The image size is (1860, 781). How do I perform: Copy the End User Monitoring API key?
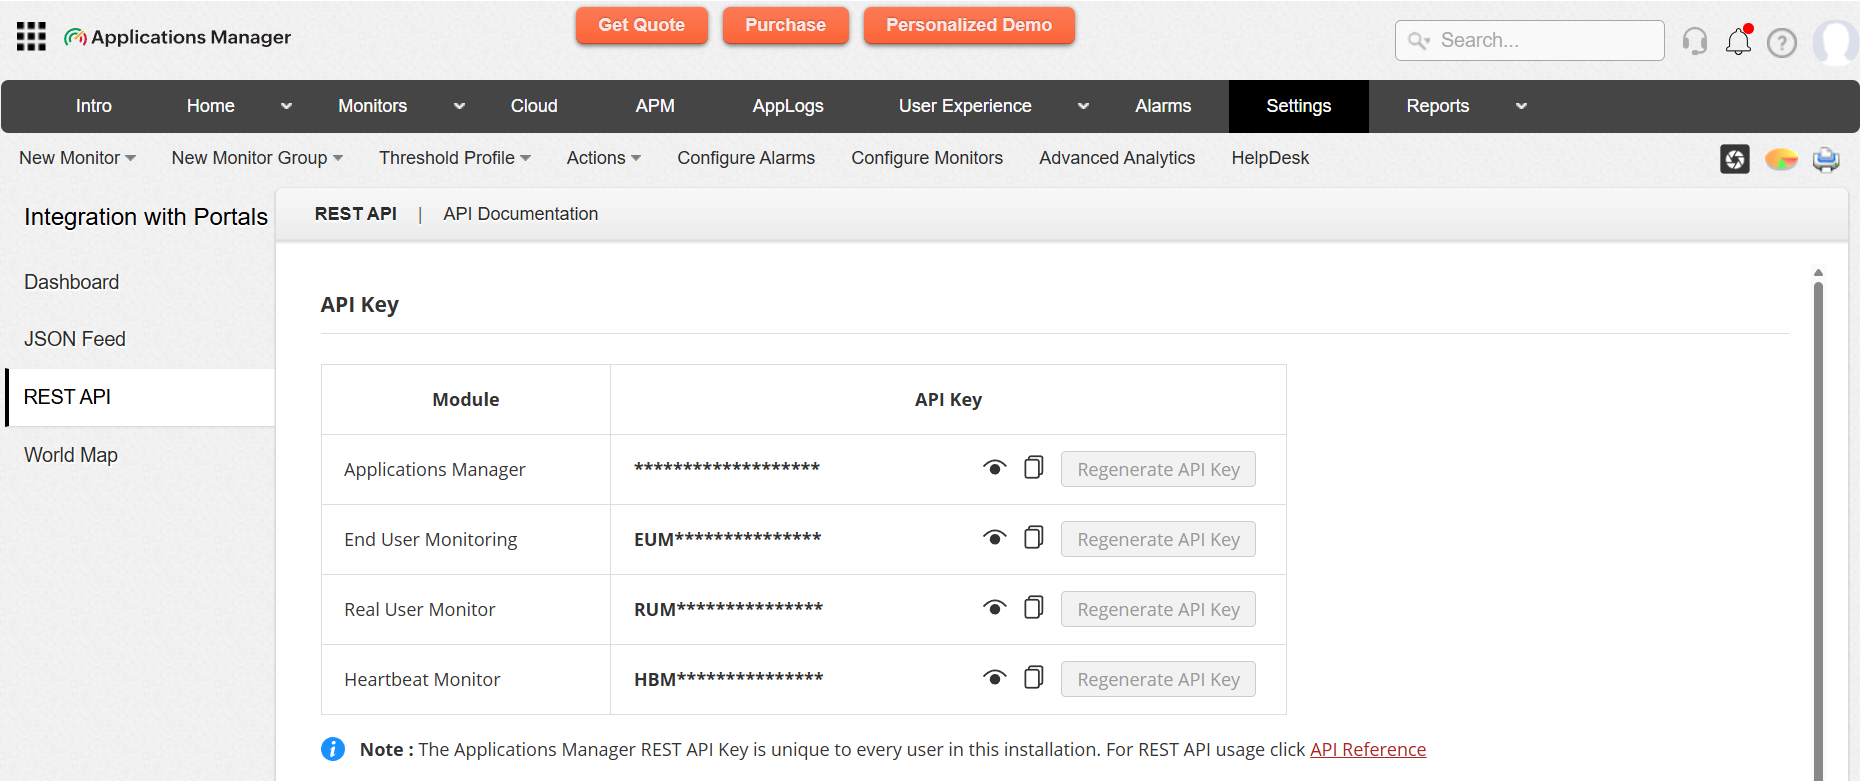[1034, 537]
